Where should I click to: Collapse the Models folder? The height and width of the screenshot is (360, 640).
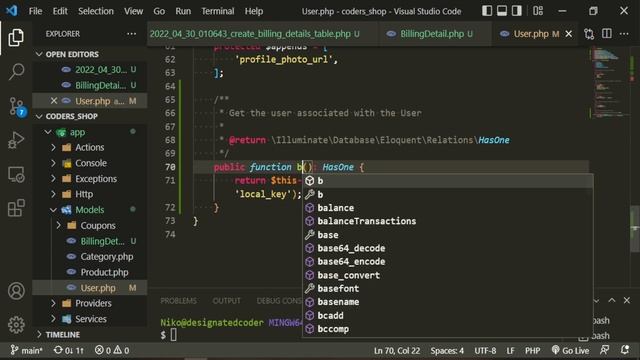pyautogui.click(x=53, y=210)
